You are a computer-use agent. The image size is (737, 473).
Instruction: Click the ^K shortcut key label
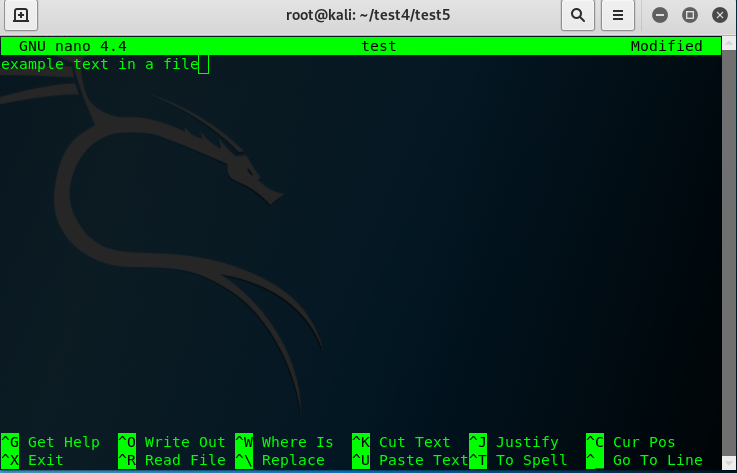[x=361, y=442]
